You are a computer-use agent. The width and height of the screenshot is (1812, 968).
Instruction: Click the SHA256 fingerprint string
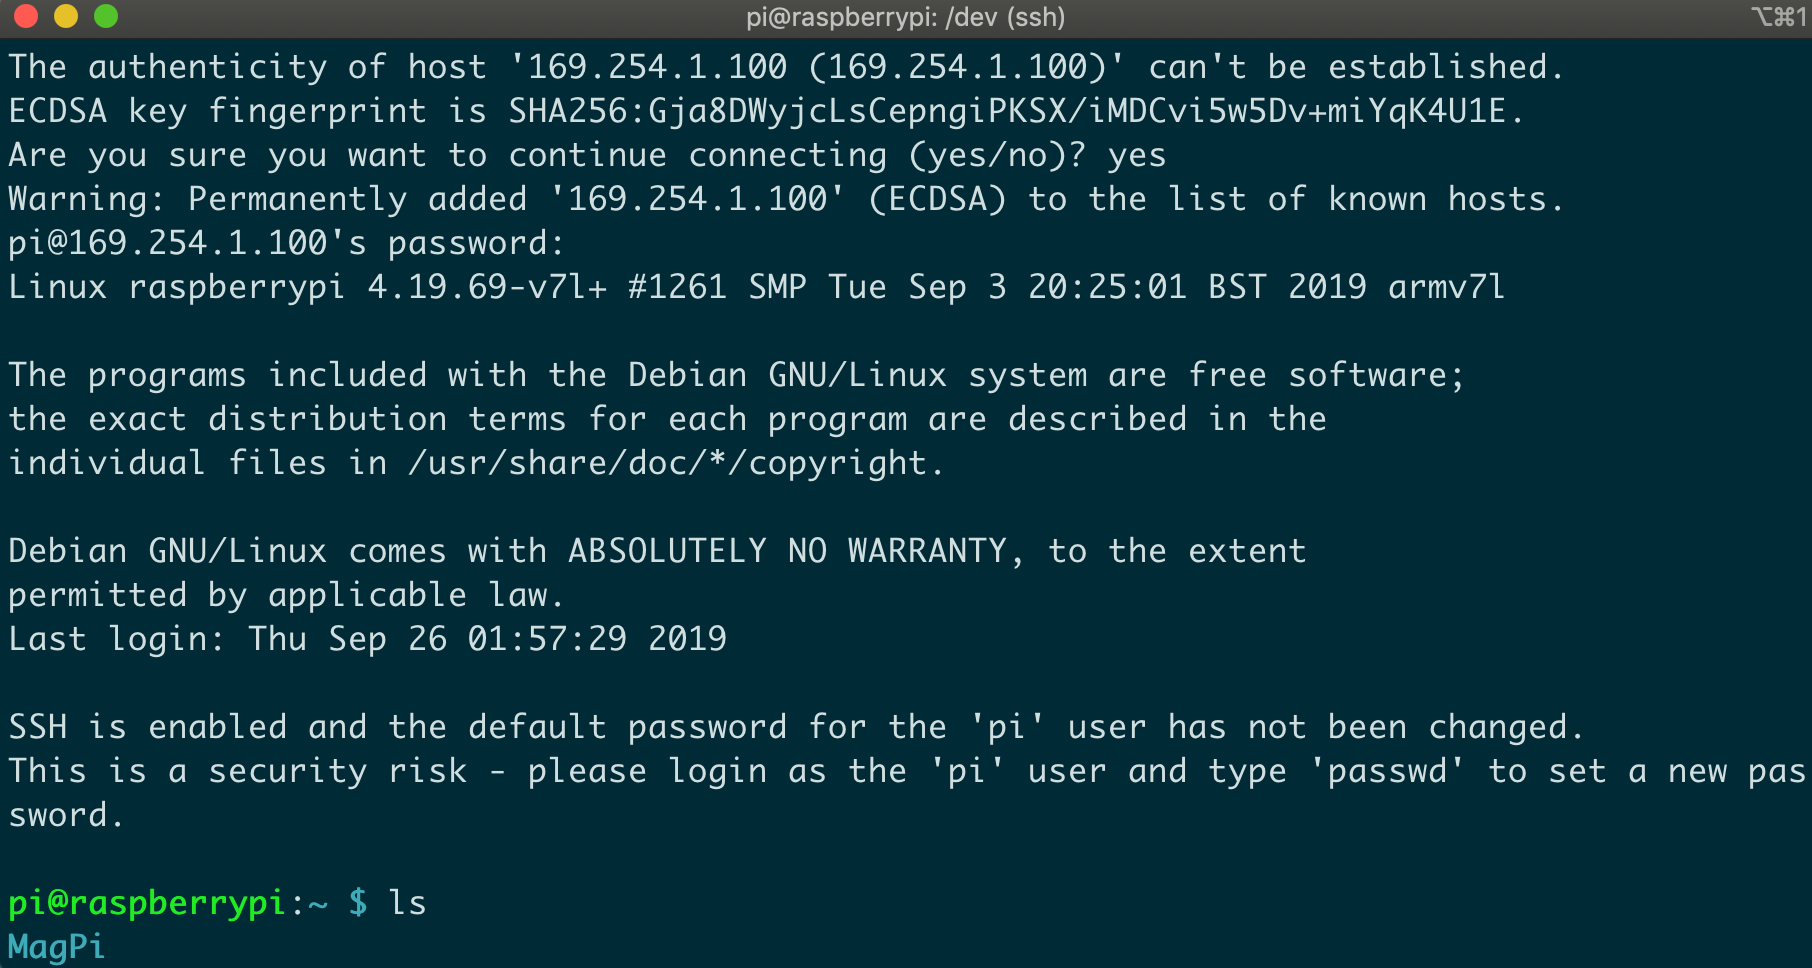tap(1008, 111)
